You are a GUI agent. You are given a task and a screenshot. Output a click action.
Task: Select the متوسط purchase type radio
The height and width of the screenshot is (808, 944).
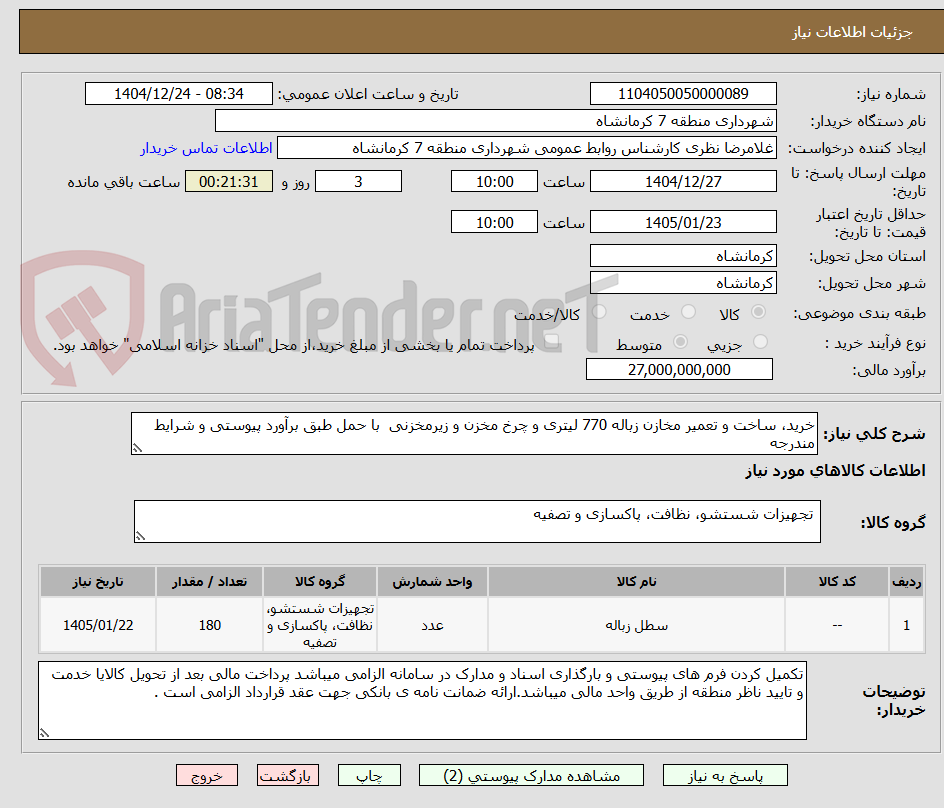coord(680,342)
